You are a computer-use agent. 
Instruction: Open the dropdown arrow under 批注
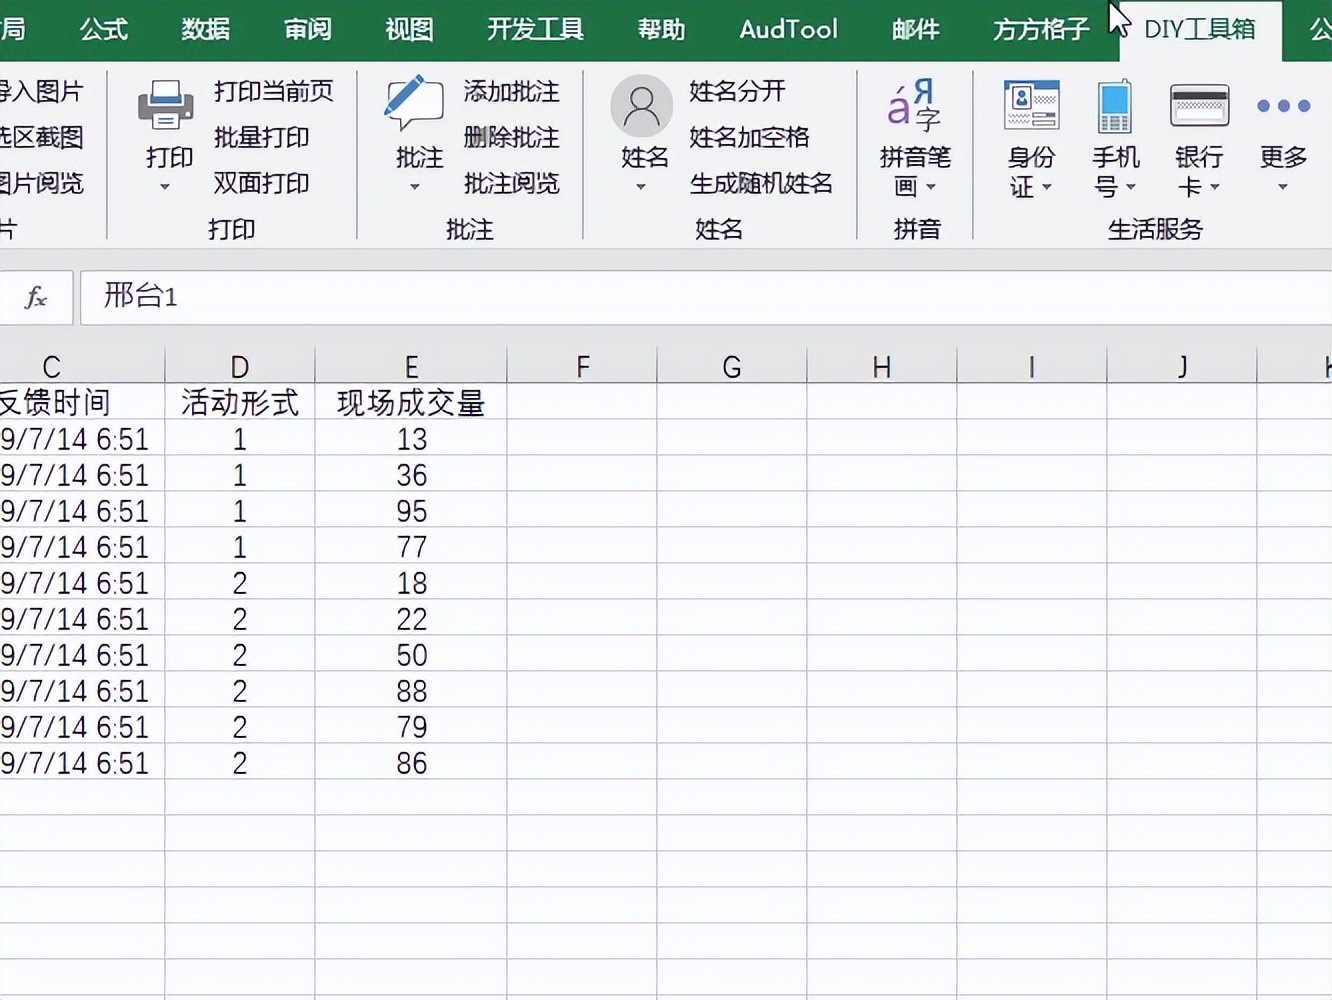(415, 187)
